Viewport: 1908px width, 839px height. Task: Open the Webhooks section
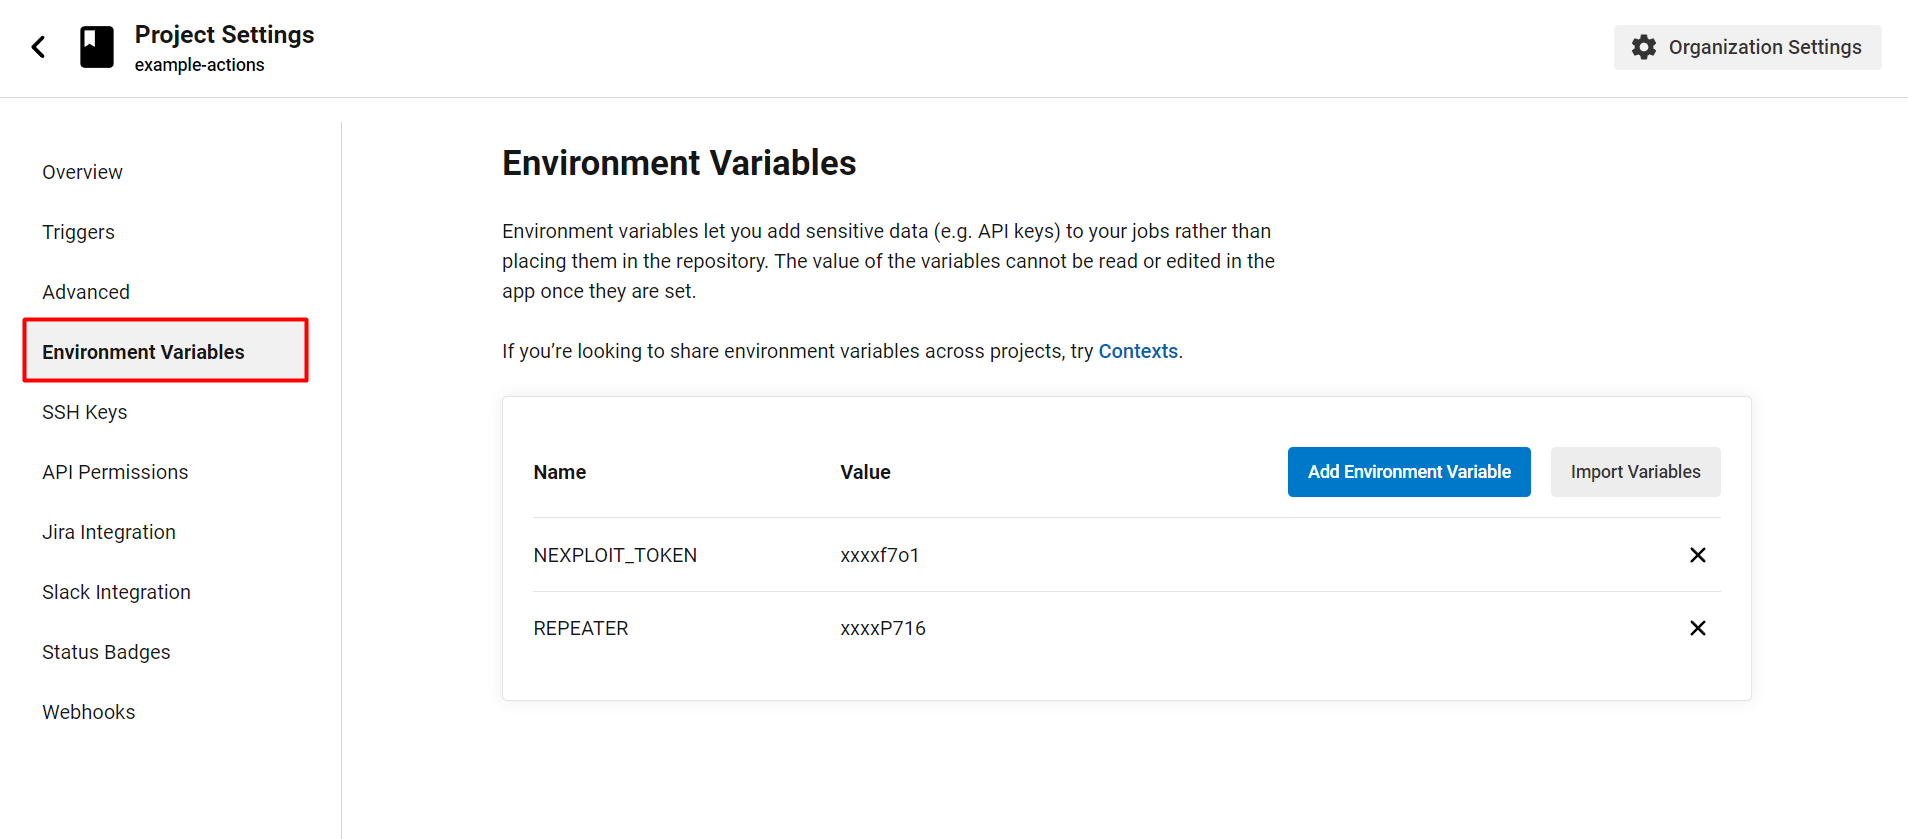(x=89, y=712)
